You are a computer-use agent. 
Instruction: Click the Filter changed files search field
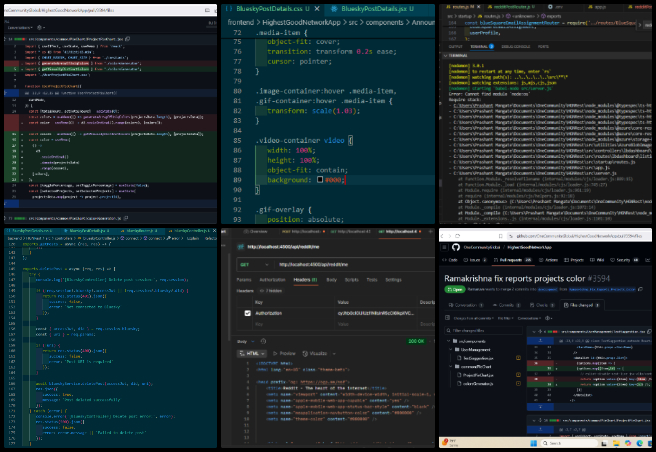click(483, 331)
